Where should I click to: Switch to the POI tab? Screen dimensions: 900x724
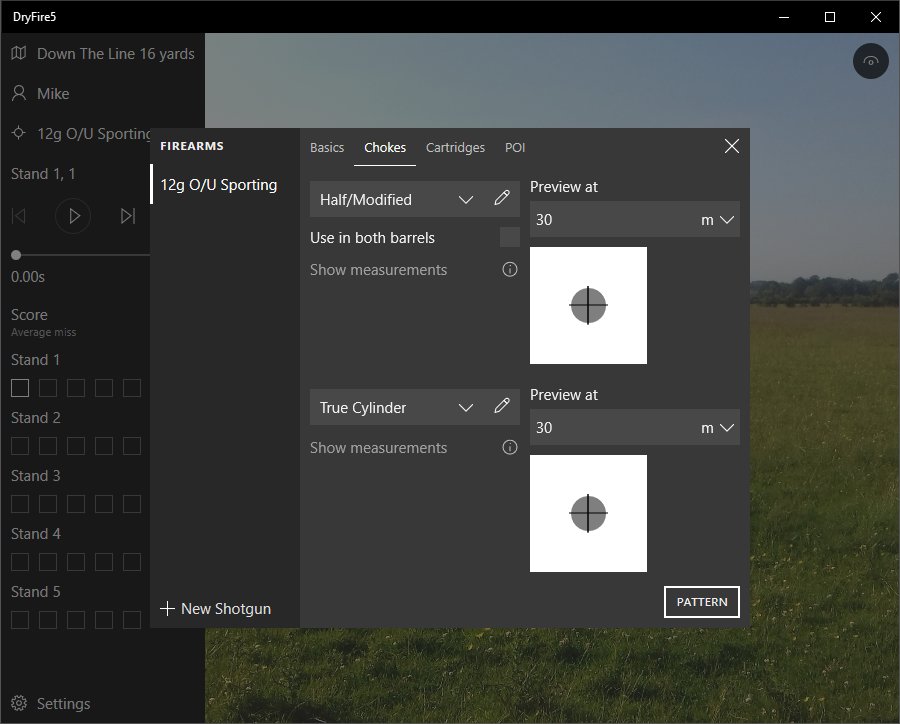click(515, 147)
